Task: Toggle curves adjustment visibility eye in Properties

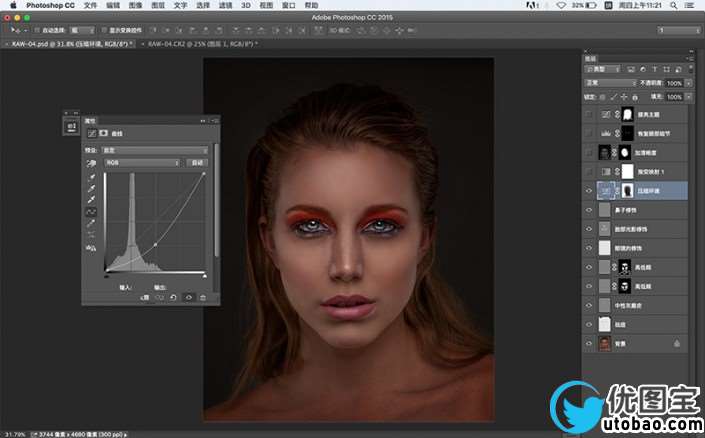Action: click(x=188, y=297)
